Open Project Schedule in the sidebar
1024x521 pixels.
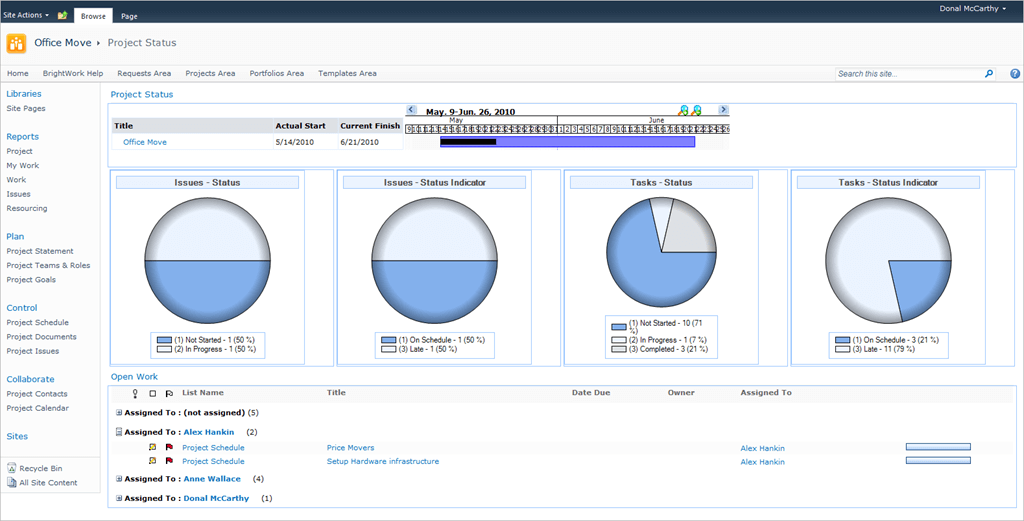click(x=37, y=323)
